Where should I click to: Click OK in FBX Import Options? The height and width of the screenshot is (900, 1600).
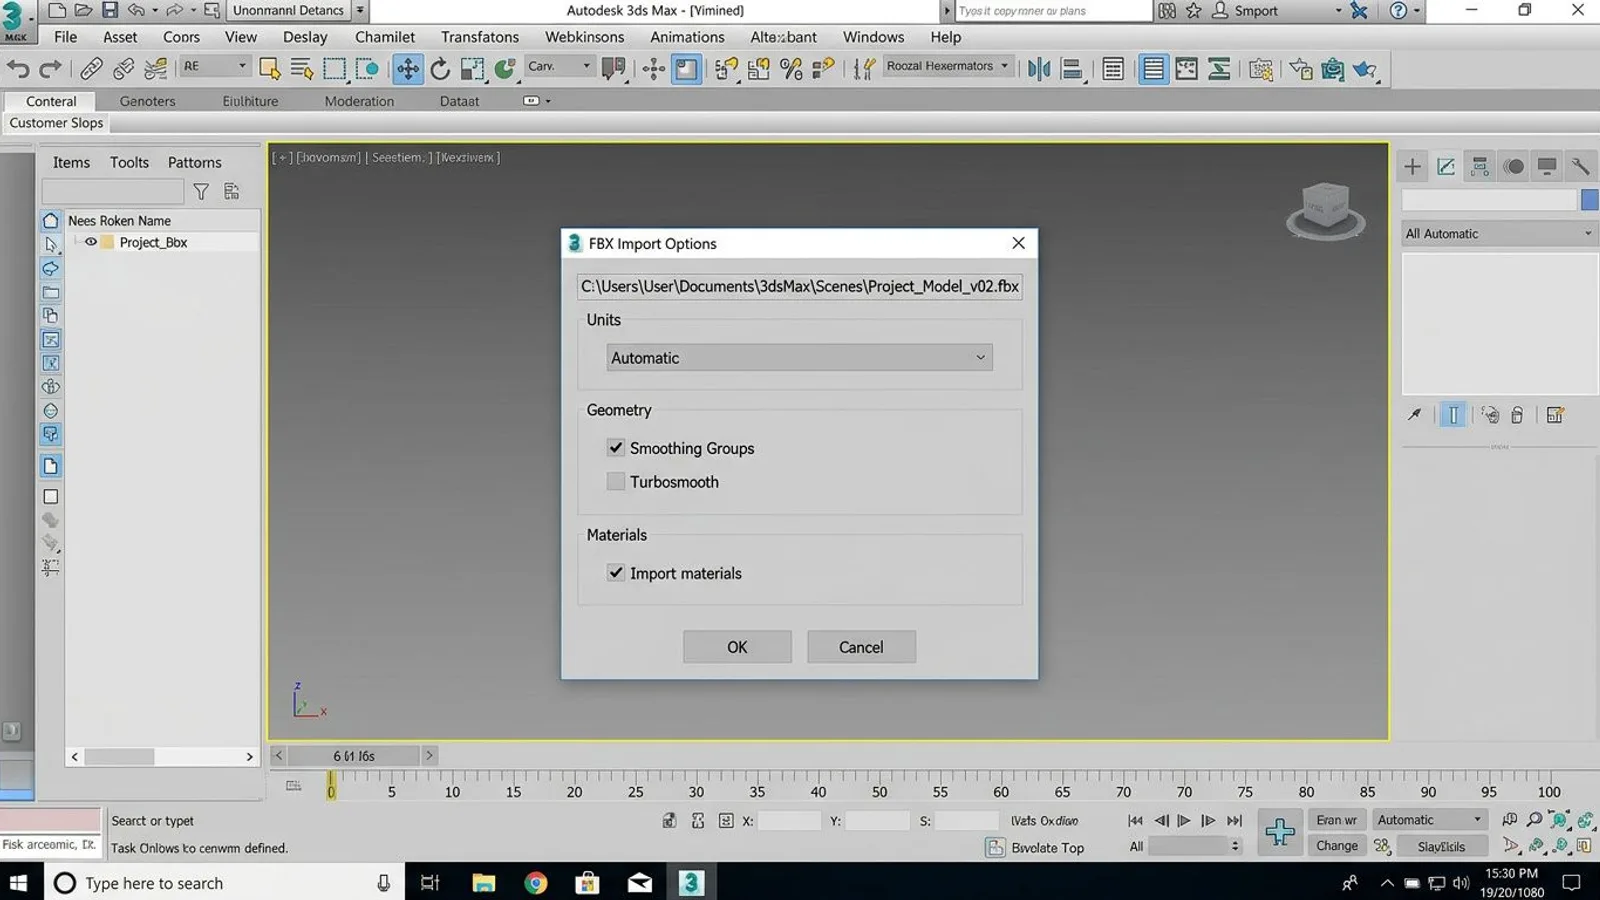737,647
